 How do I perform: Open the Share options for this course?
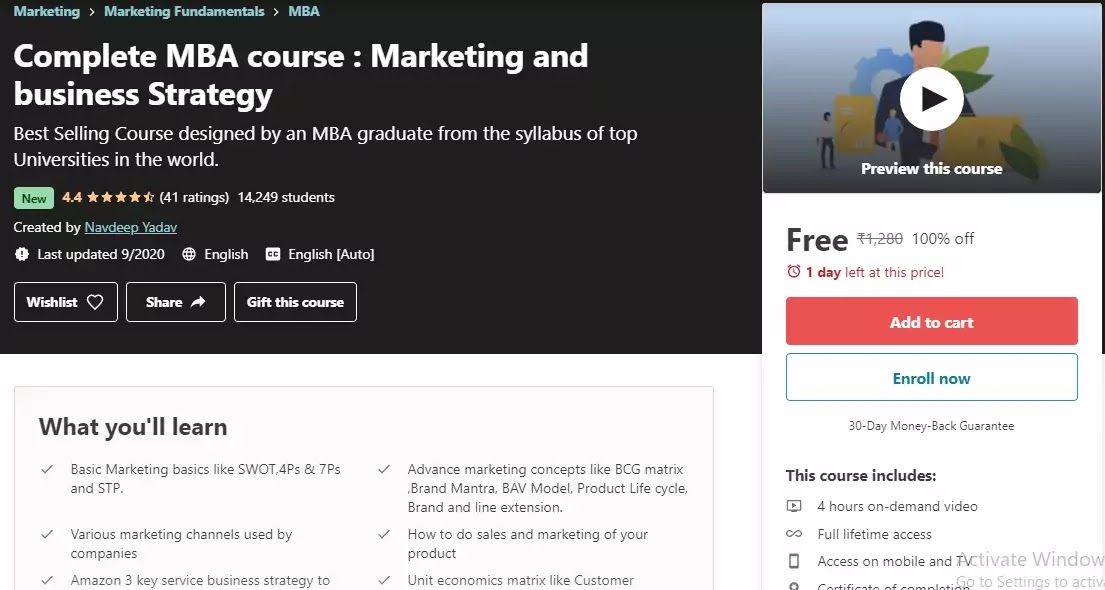(x=175, y=302)
